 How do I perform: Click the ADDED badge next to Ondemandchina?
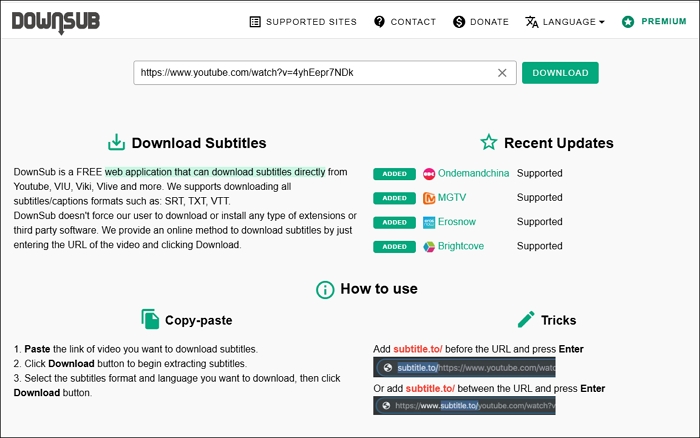tap(394, 174)
